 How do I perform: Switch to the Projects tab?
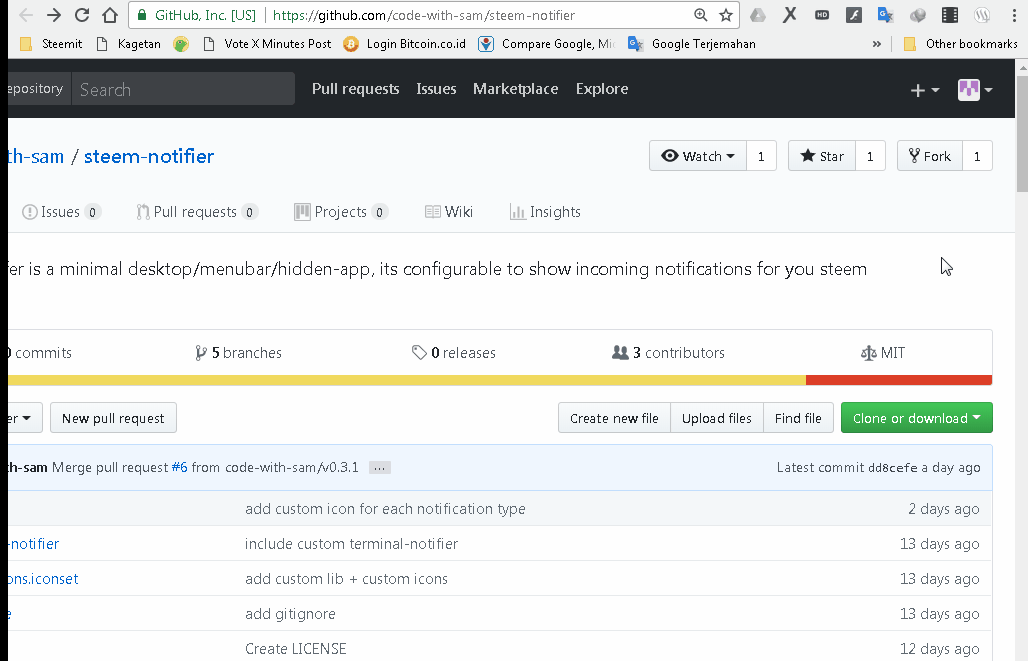click(341, 212)
